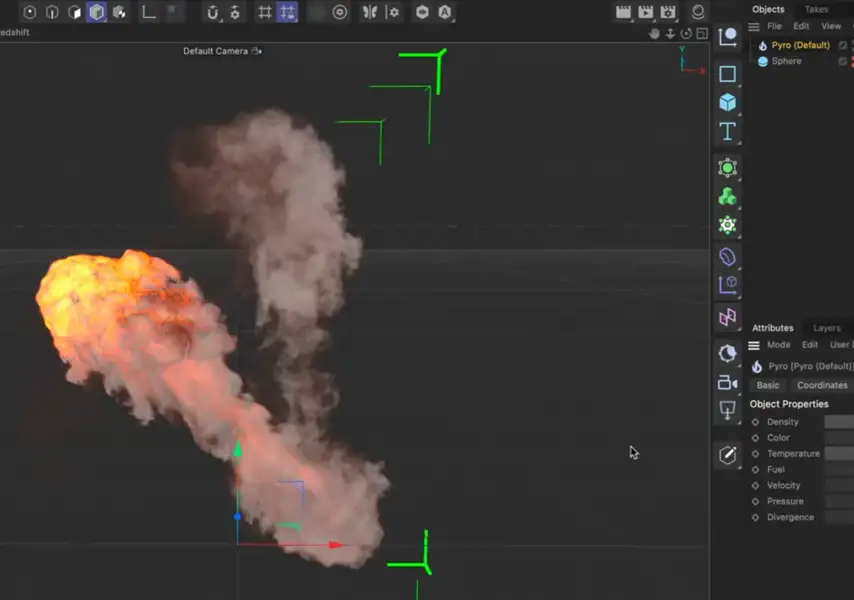Open the Mode menu in Attributes
The image size is (854, 600).
(x=778, y=345)
